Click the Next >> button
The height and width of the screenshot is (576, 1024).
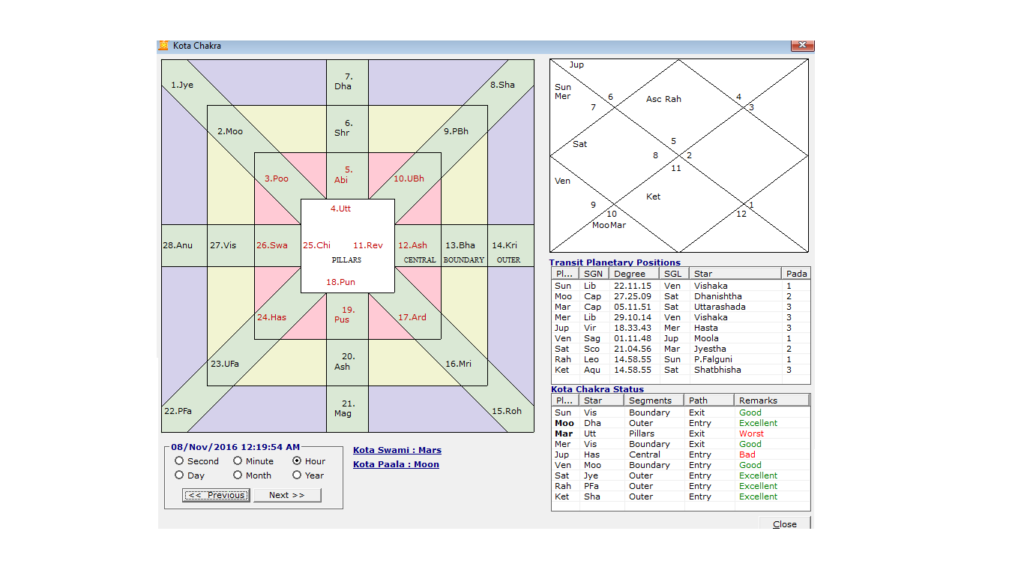click(287, 495)
